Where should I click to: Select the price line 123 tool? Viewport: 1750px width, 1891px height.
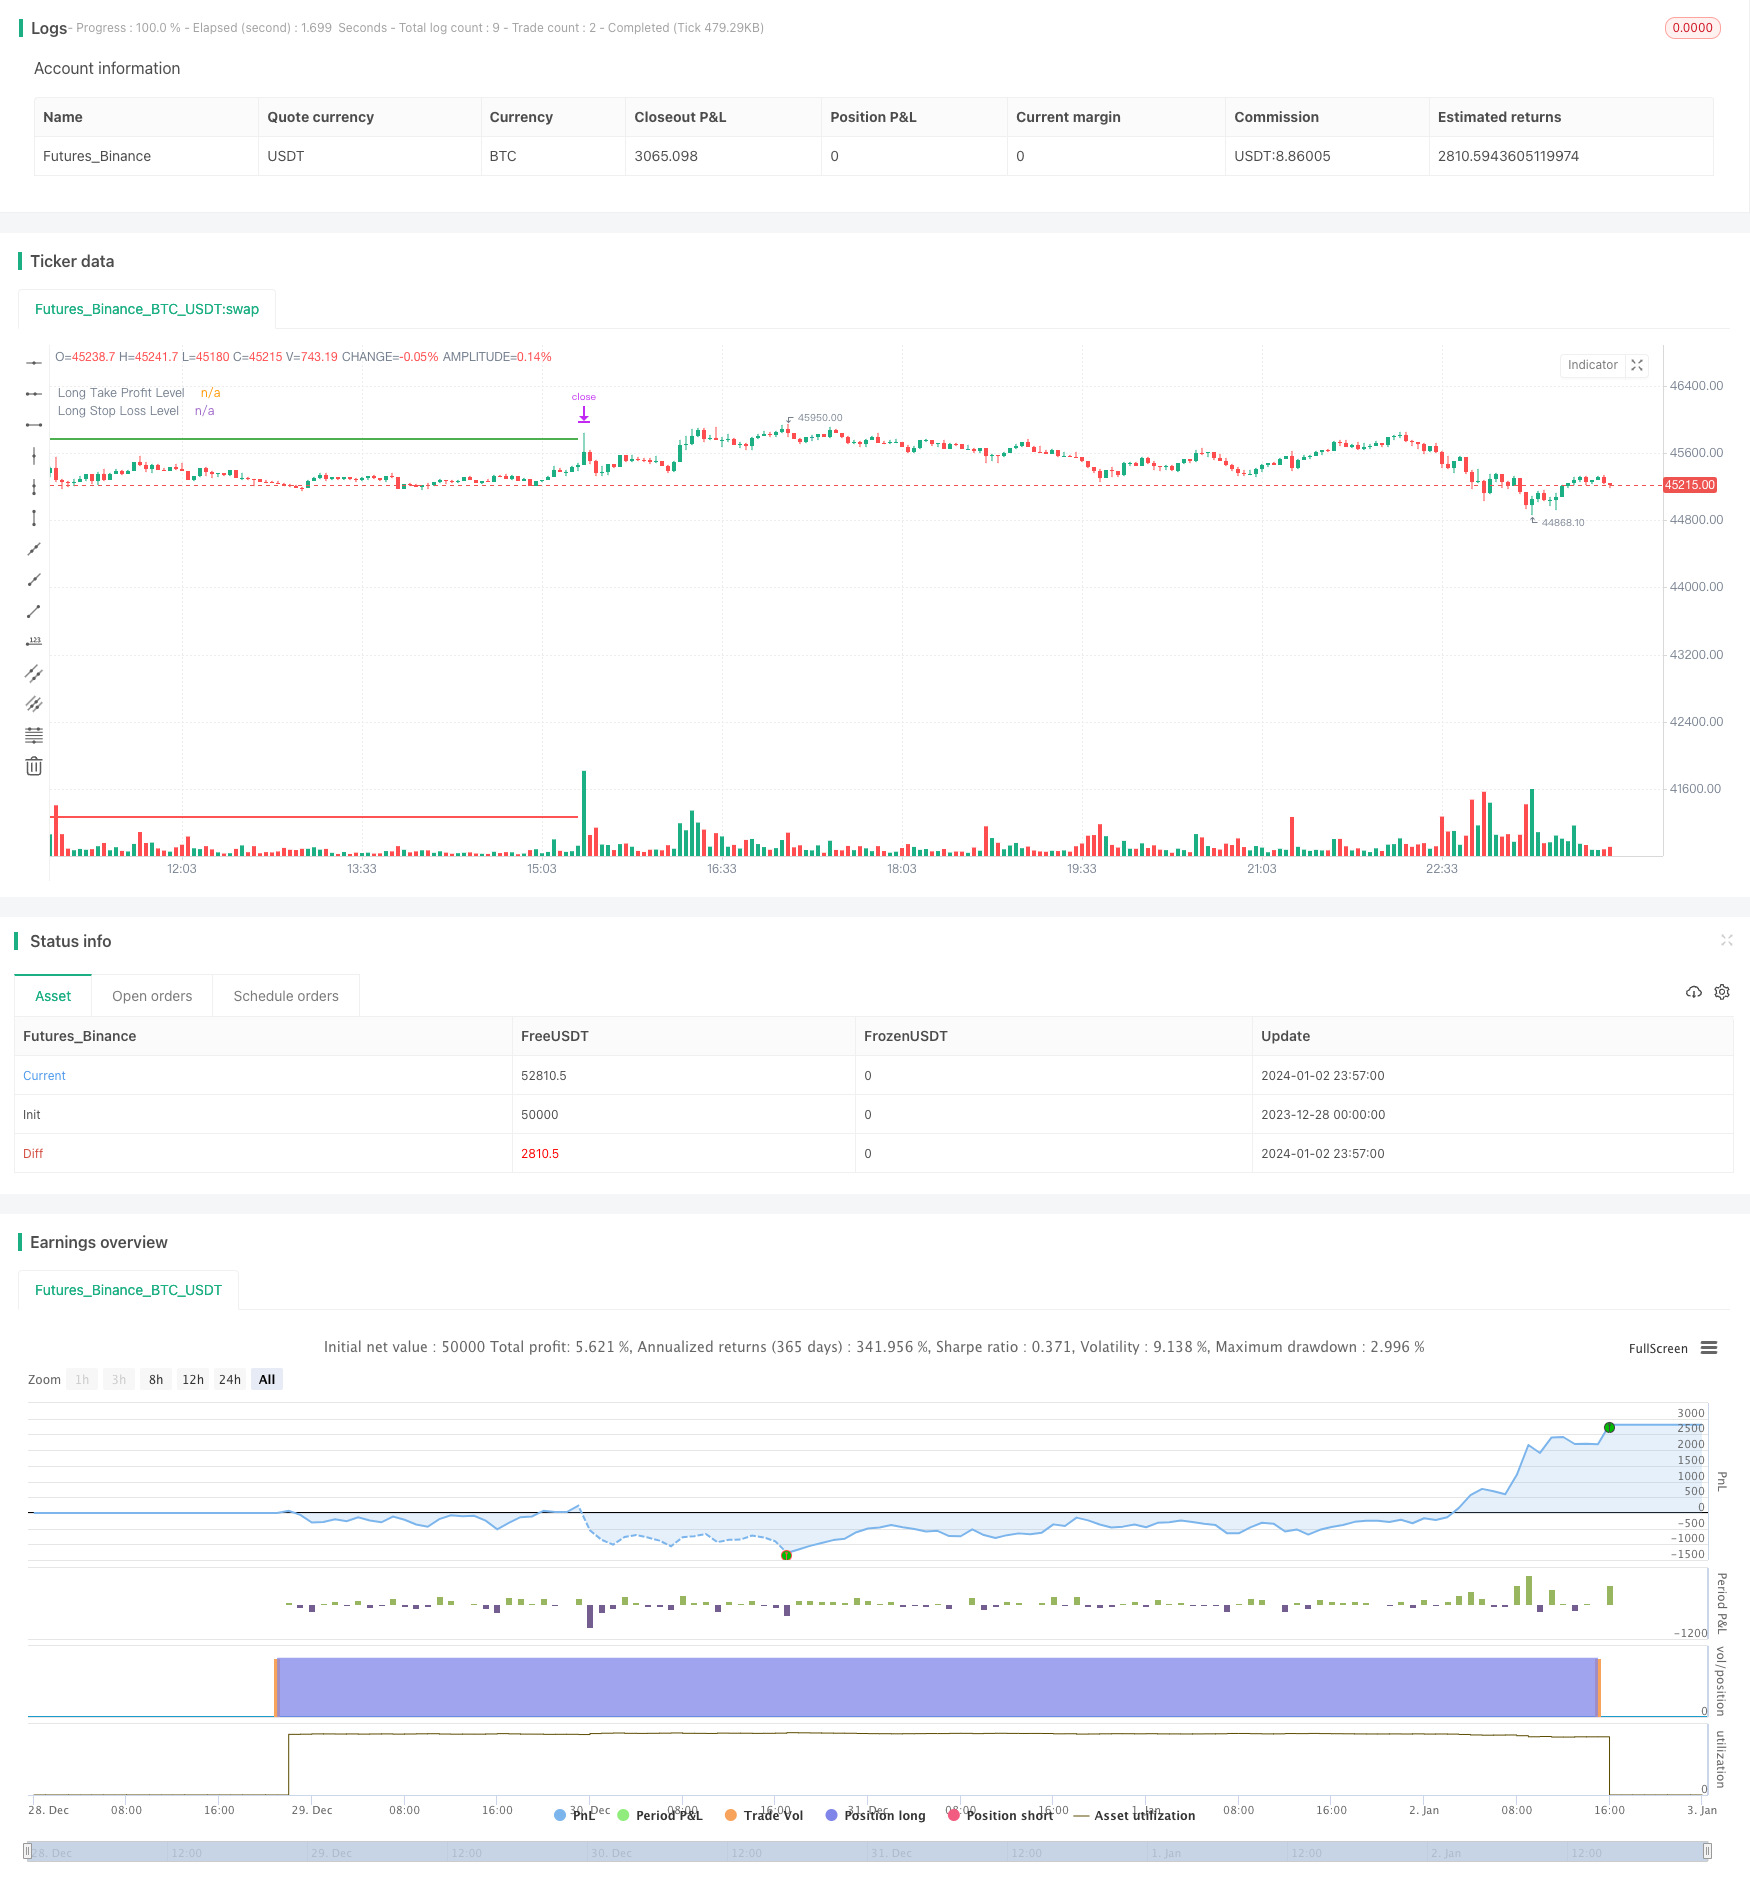click(34, 642)
